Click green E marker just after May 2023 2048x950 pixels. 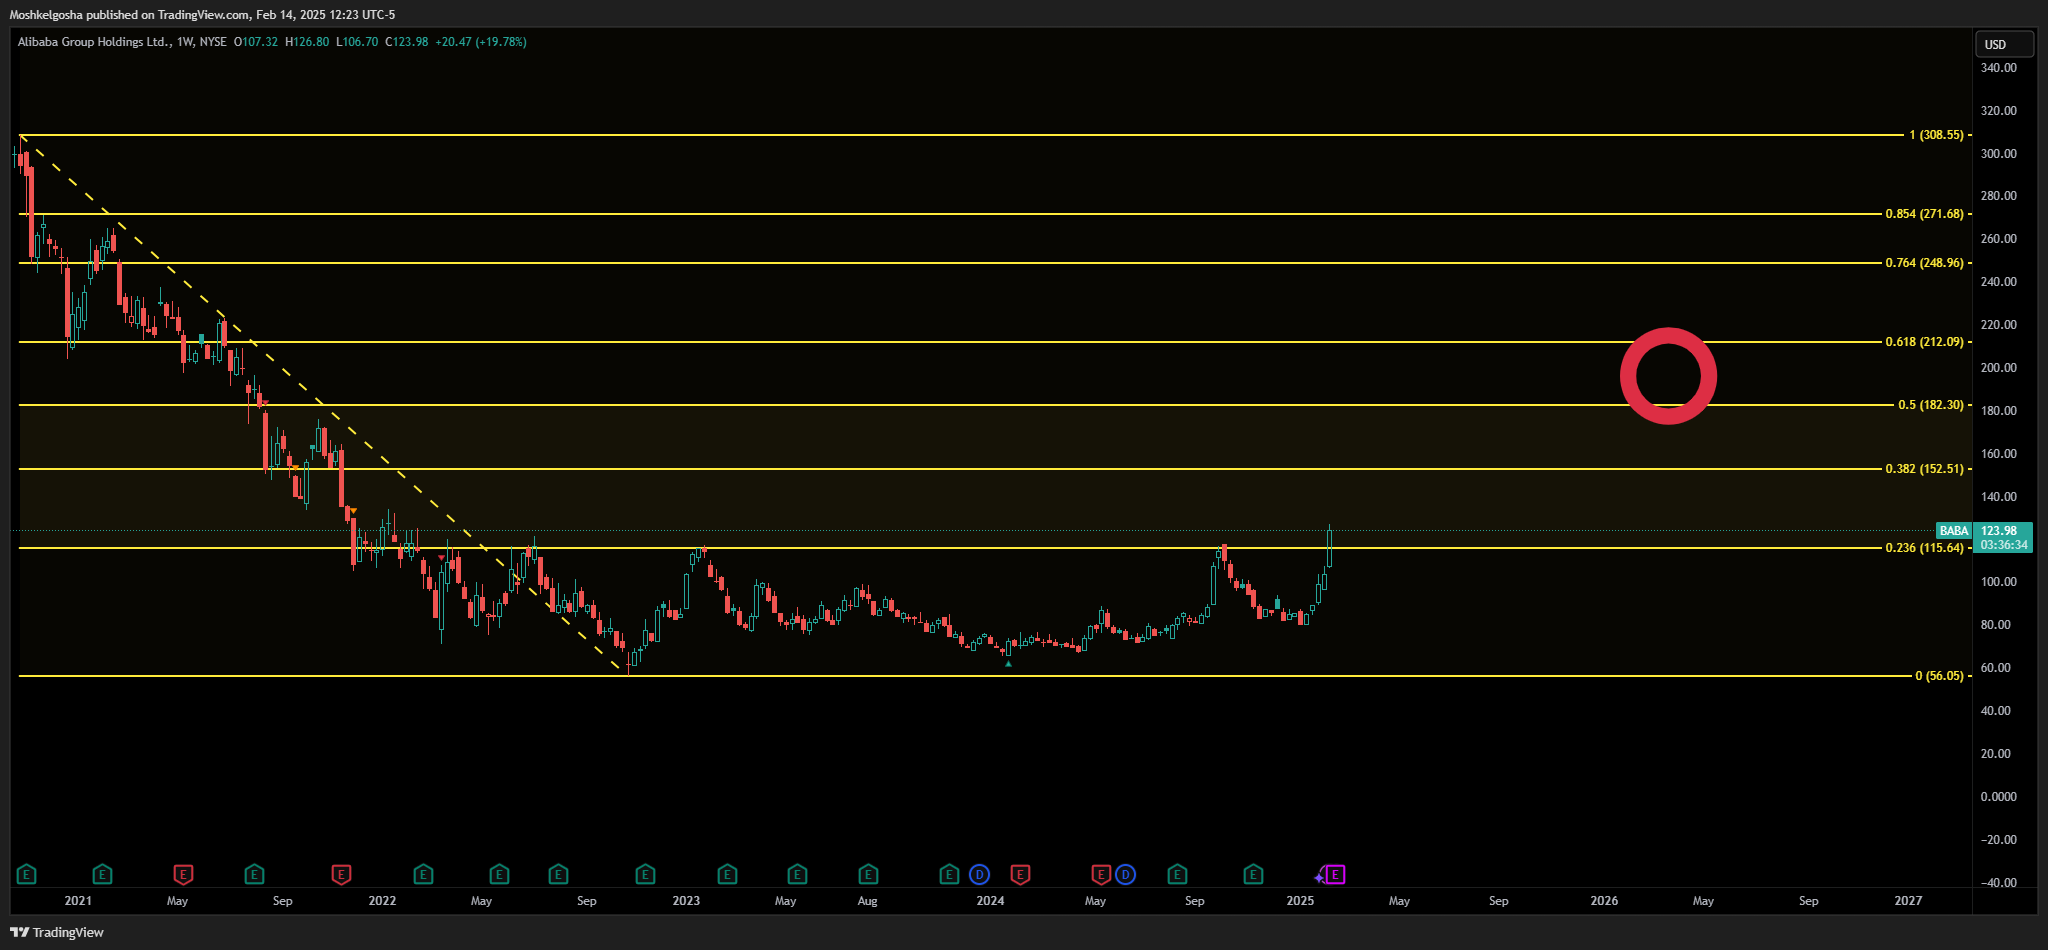pos(797,875)
